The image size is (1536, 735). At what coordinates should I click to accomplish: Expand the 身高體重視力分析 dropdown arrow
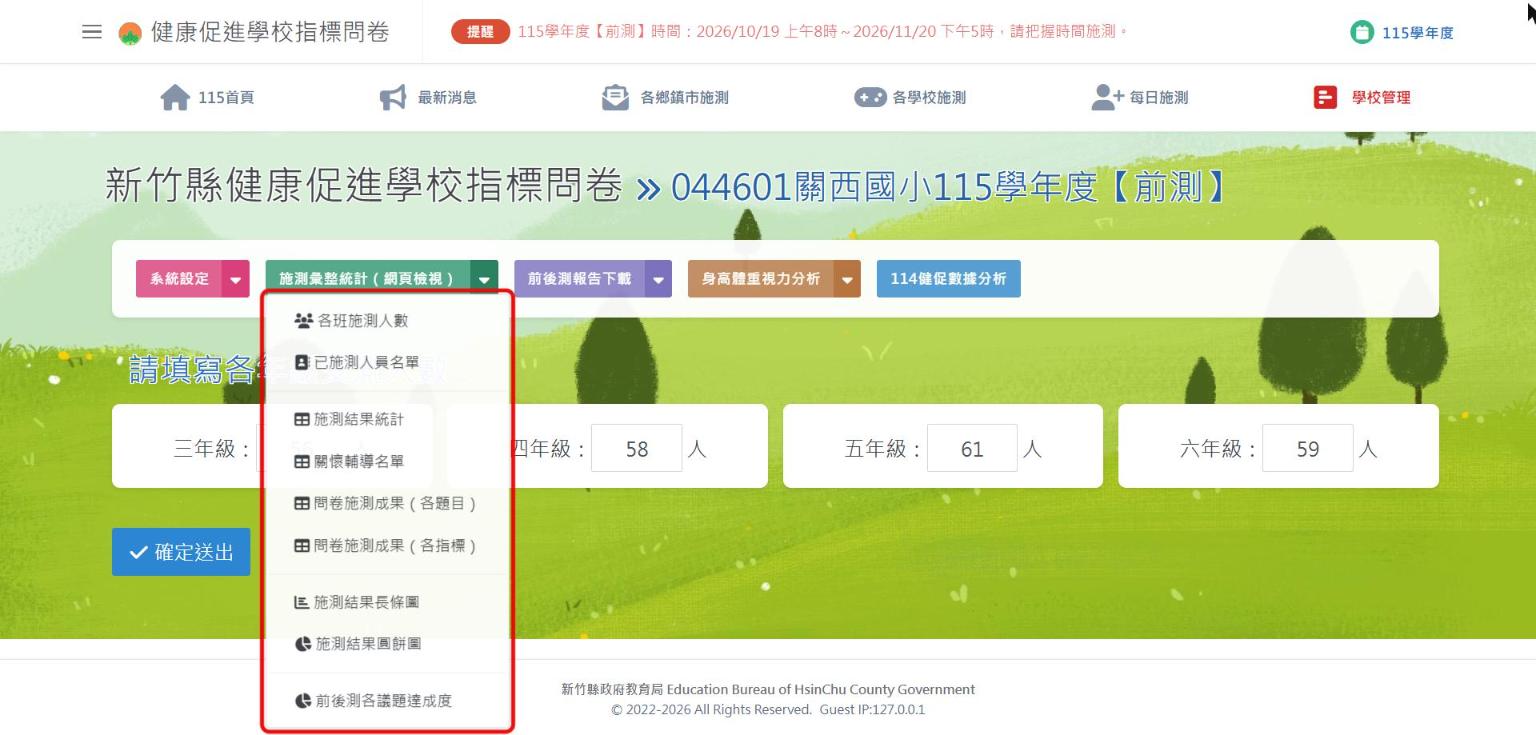(x=847, y=279)
